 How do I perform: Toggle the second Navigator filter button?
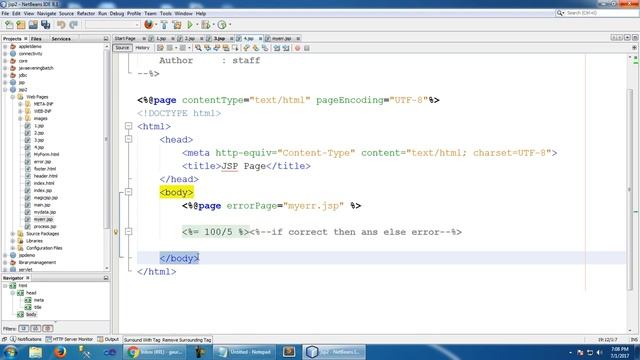[x=36, y=329]
